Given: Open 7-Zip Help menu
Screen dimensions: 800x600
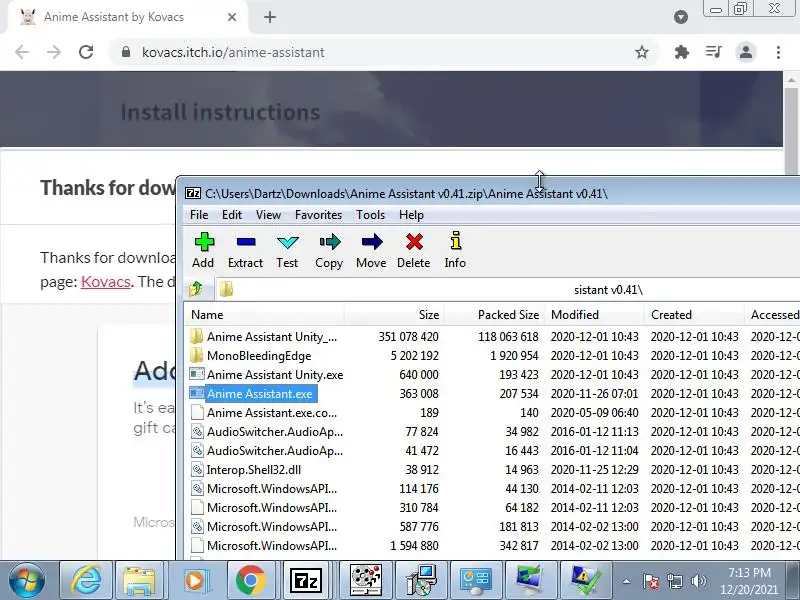Looking at the screenshot, I should click(x=411, y=215).
